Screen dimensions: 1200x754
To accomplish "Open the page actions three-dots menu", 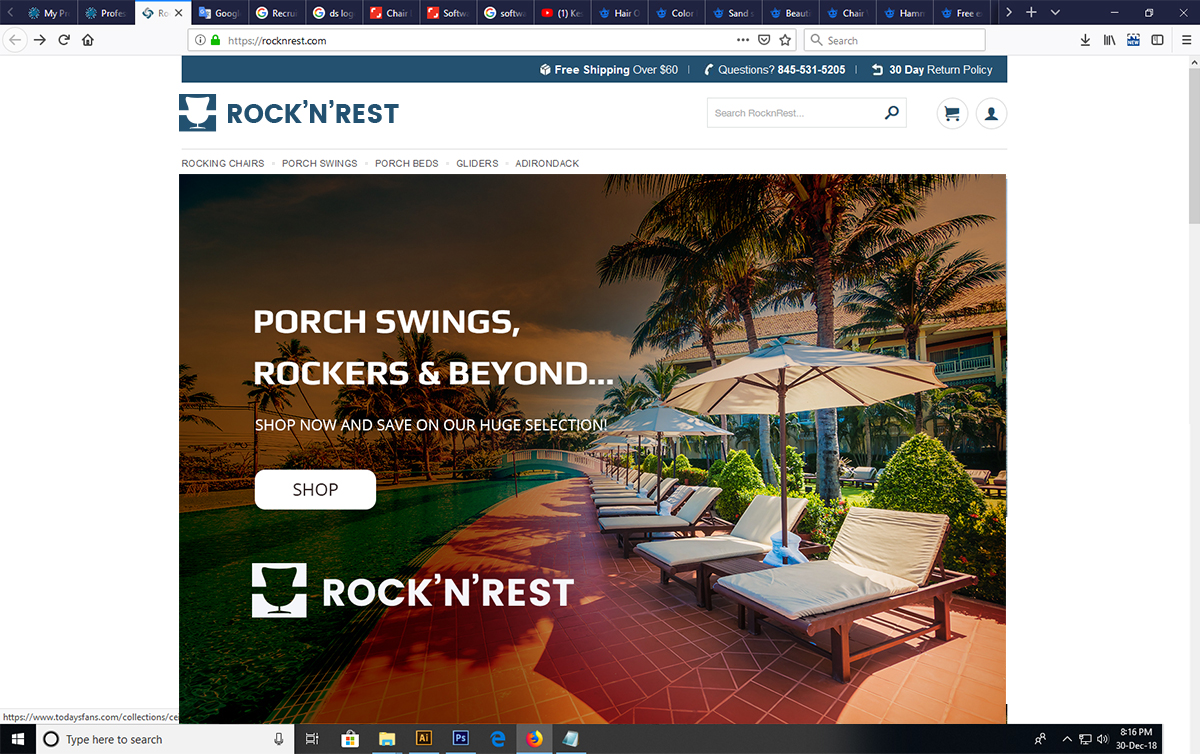I will 742,40.
